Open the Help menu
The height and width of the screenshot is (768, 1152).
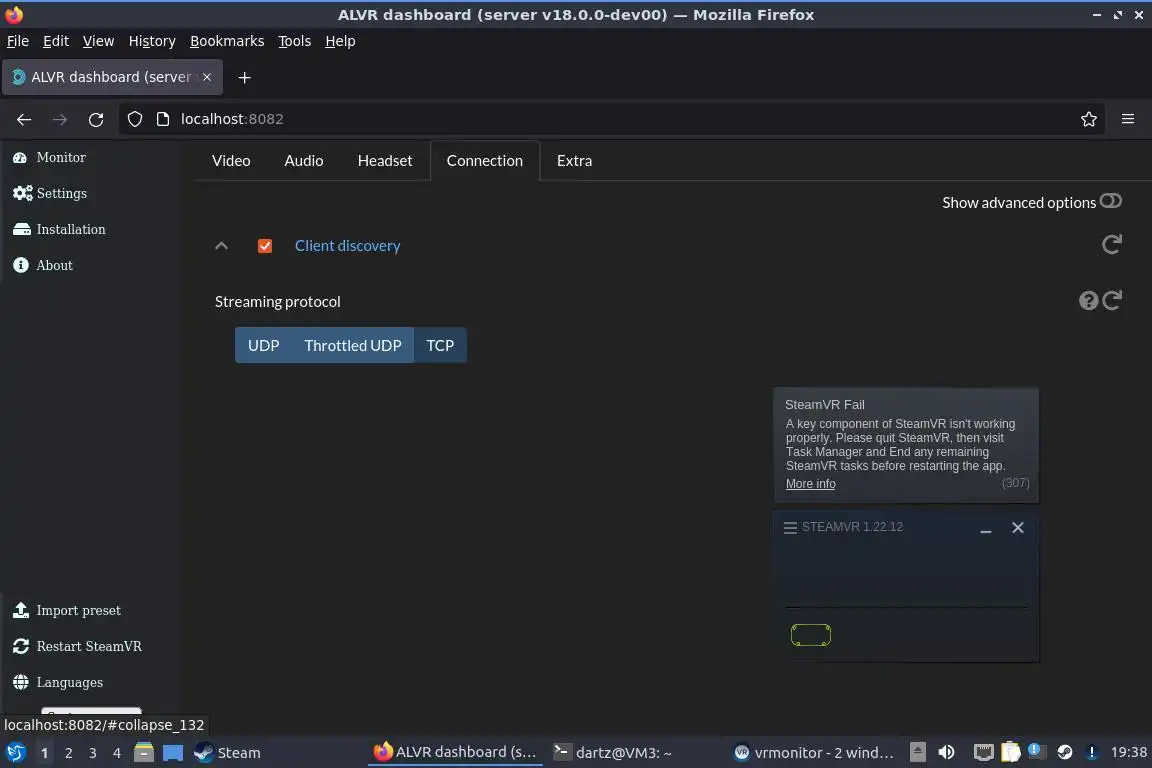(340, 41)
